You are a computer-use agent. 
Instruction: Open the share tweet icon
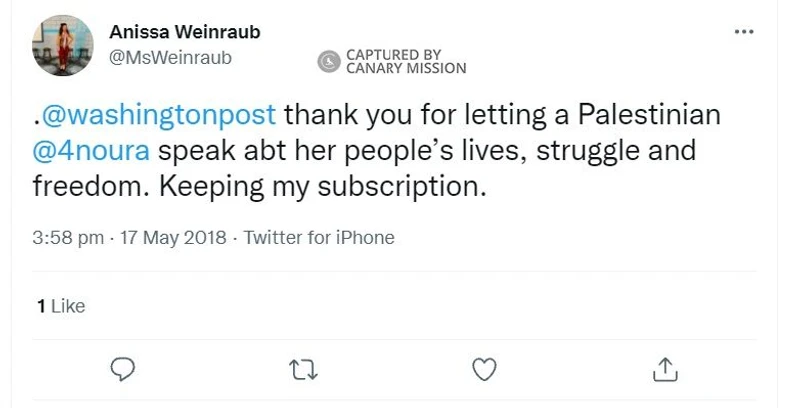[x=664, y=369]
